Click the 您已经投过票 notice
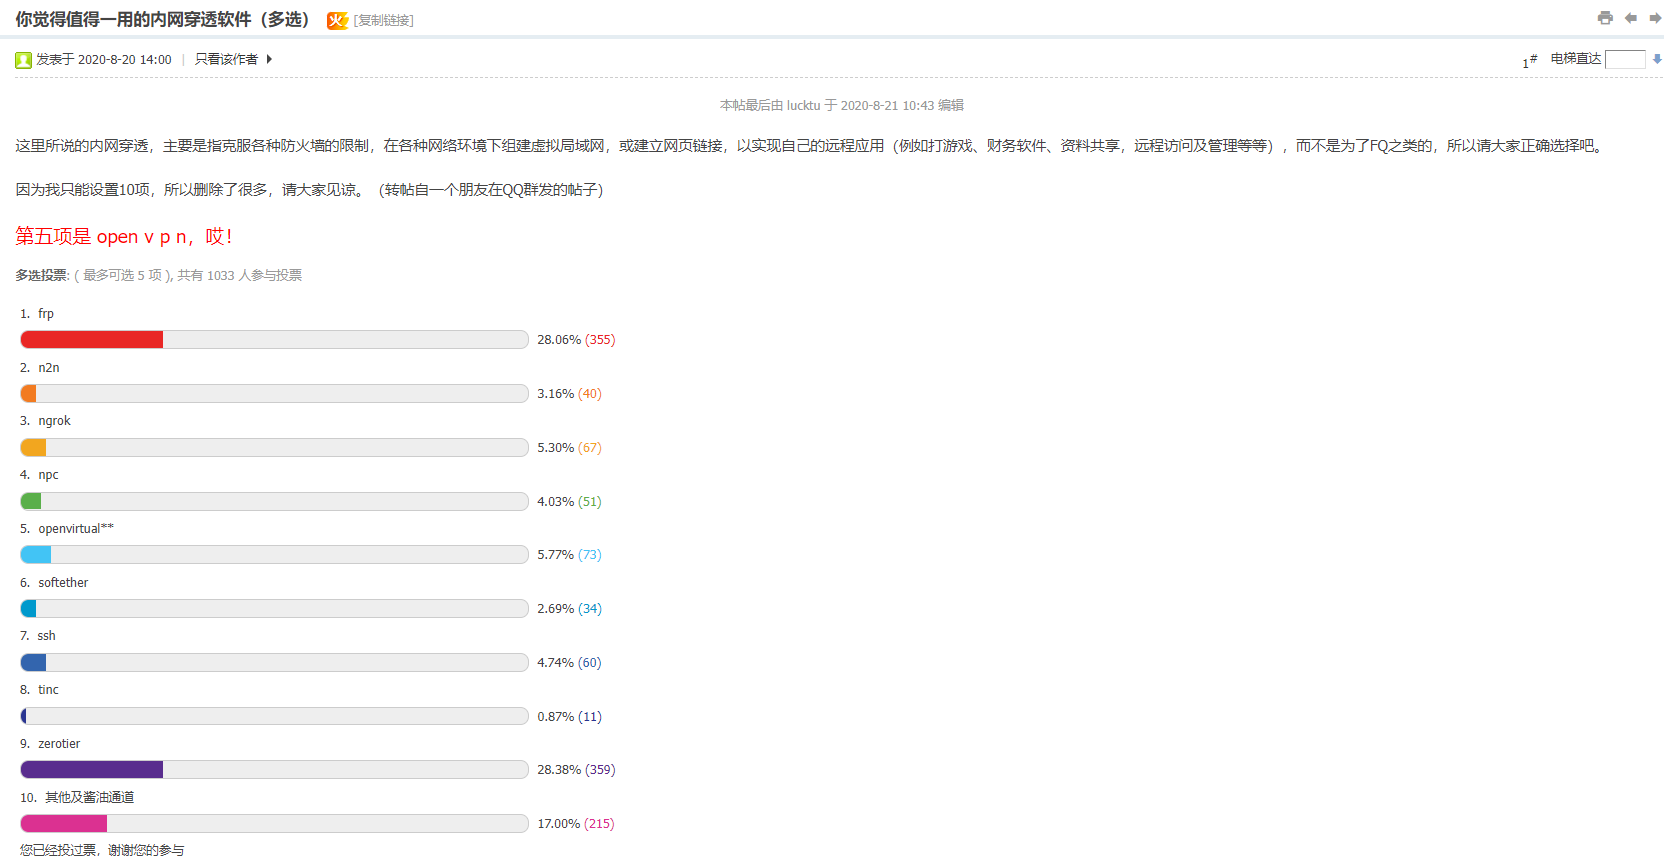Image resolution: width=1664 pixels, height=861 pixels. (102, 851)
